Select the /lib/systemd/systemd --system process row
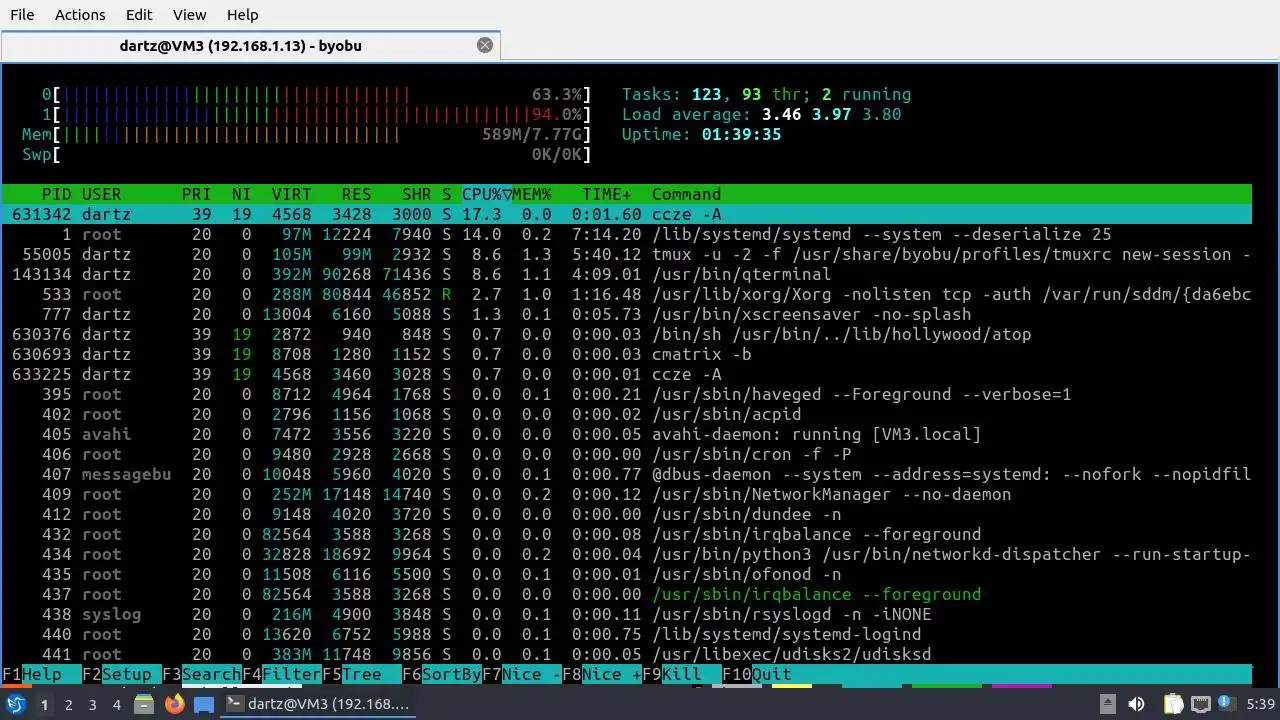Screen dimensions: 1280x720 pyautogui.click(x=627, y=234)
